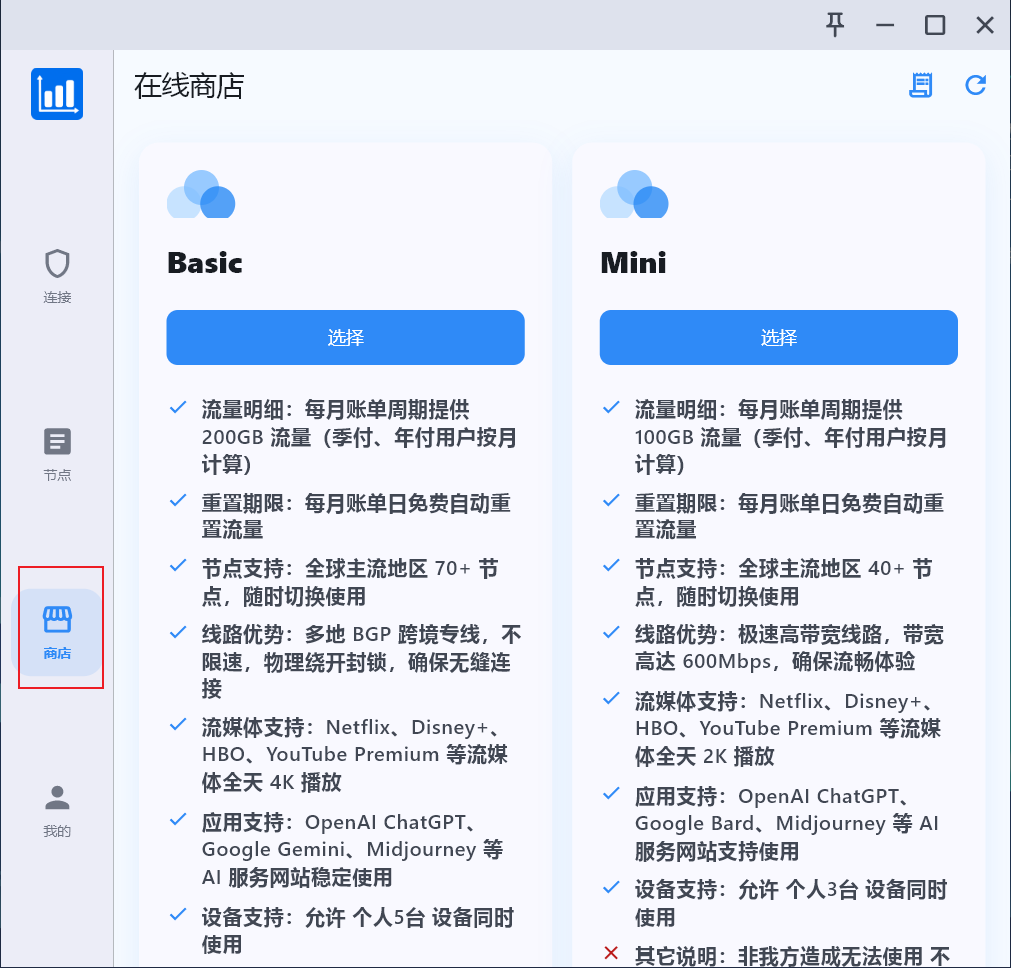This screenshot has width=1011, height=968.
Task: Open the order receipt icon
Action: (x=921, y=85)
